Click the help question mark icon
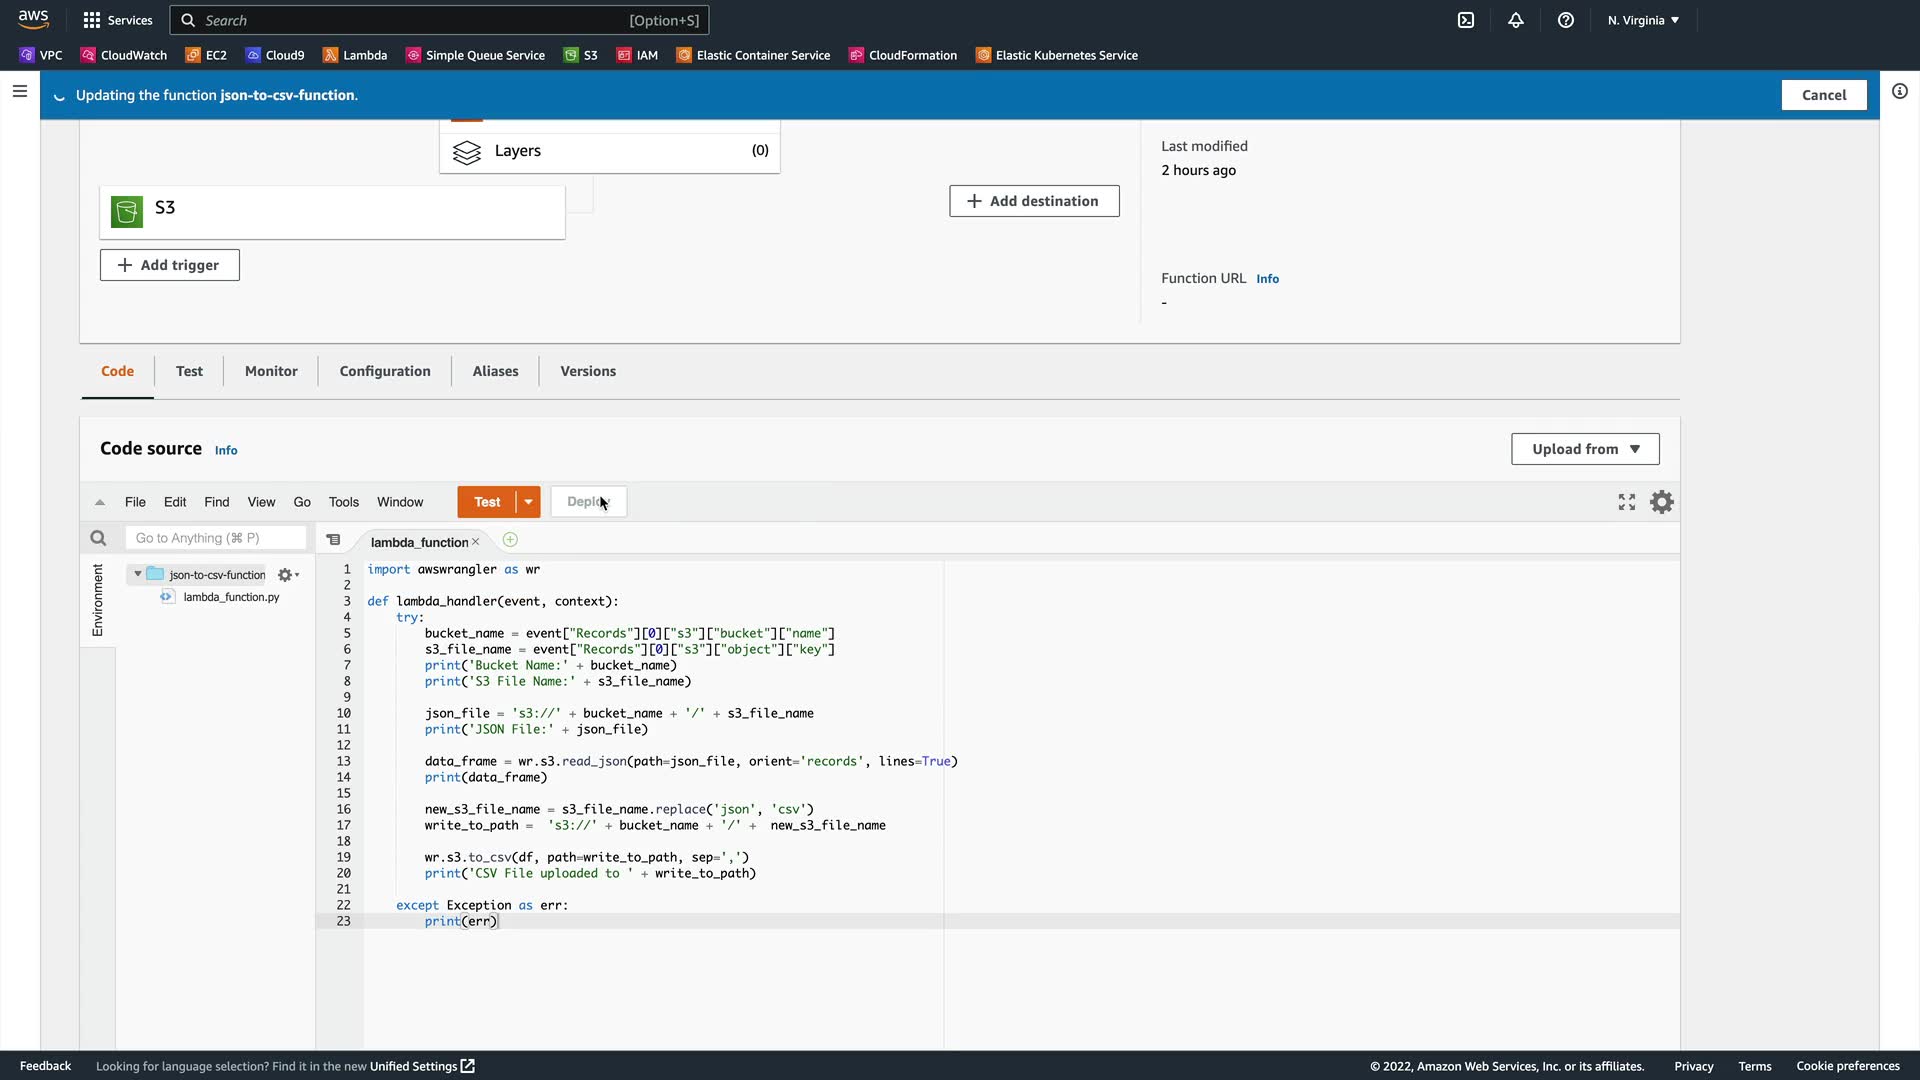 [x=1566, y=20]
